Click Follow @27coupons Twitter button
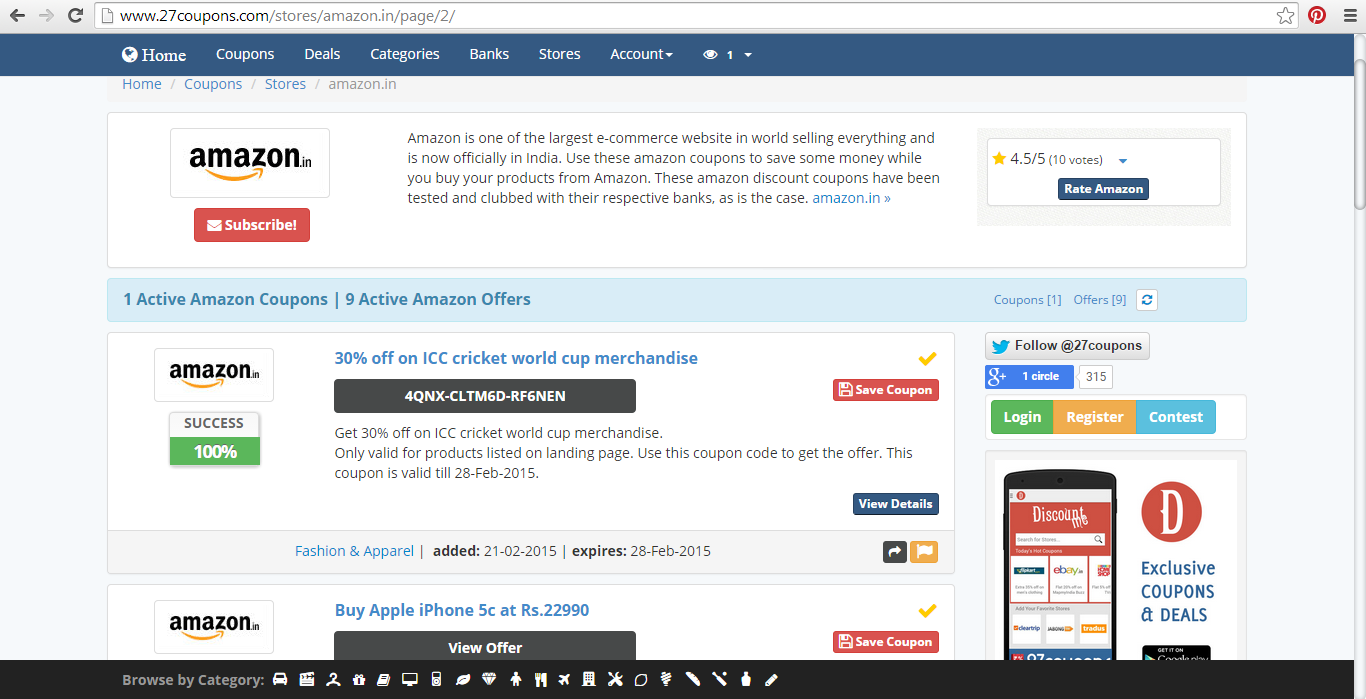 (1067, 346)
